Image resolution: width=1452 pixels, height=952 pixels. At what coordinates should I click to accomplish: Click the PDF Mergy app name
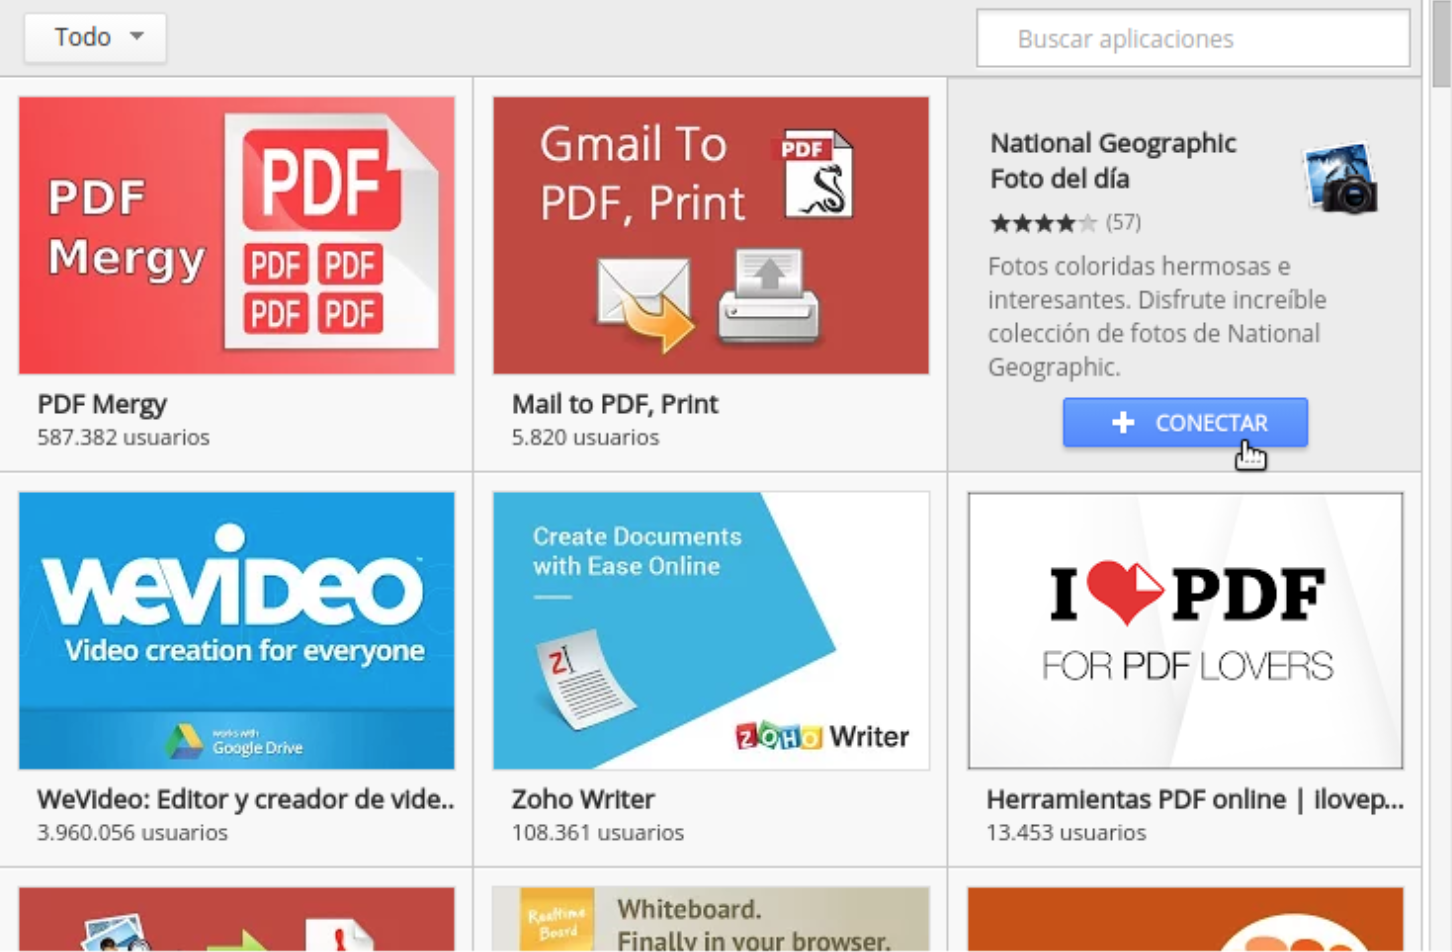coord(102,404)
